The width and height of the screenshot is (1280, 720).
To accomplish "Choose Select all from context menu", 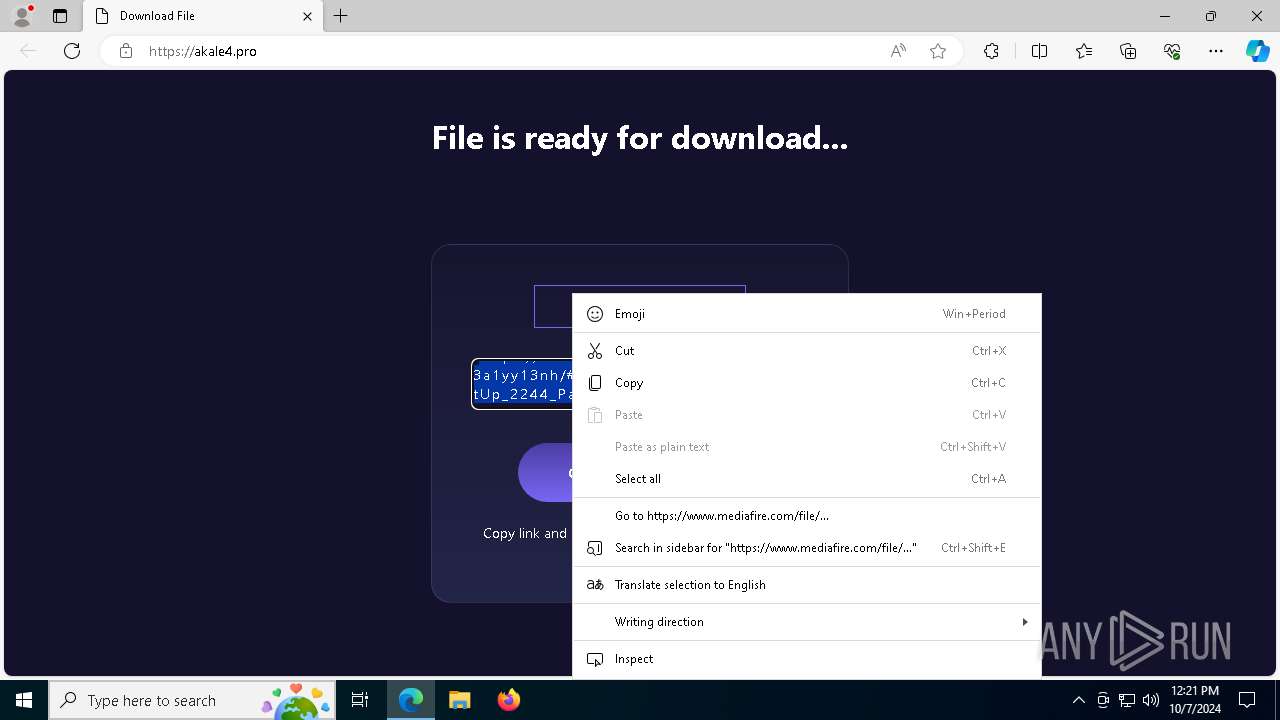I will (x=806, y=479).
